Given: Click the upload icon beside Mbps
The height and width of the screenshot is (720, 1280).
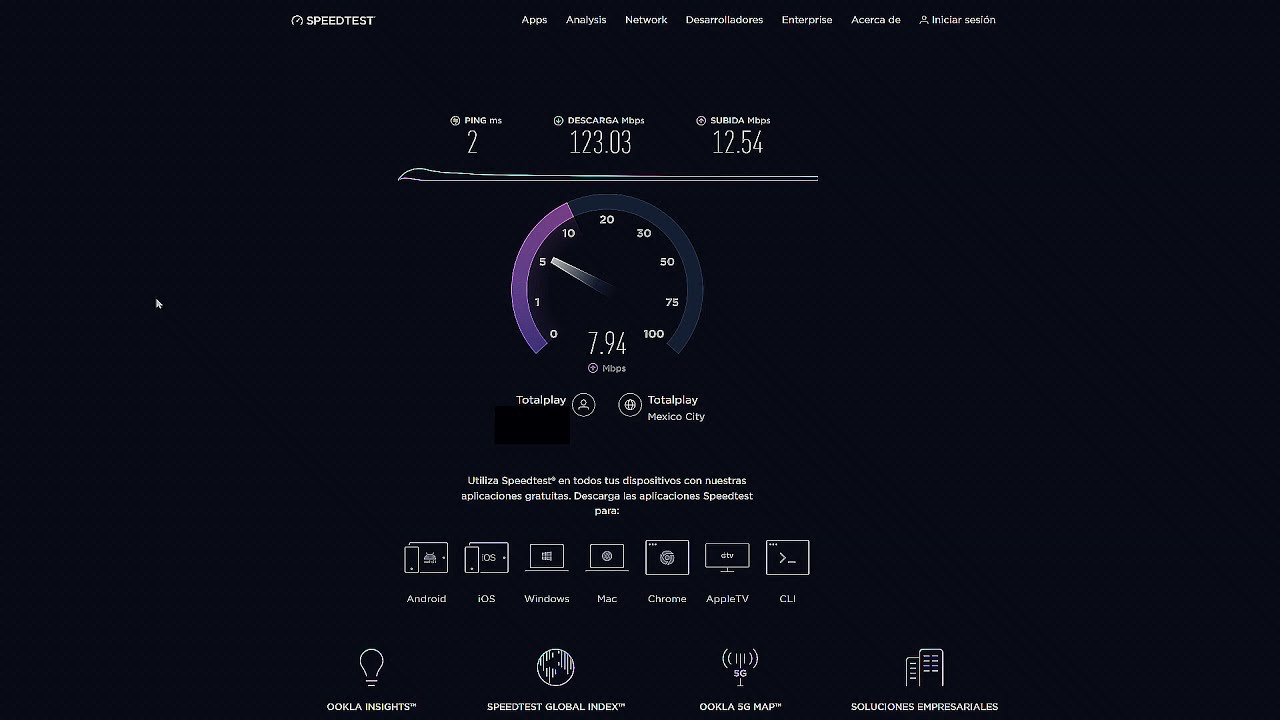Looking at the screenshot, I should point(593,368).
